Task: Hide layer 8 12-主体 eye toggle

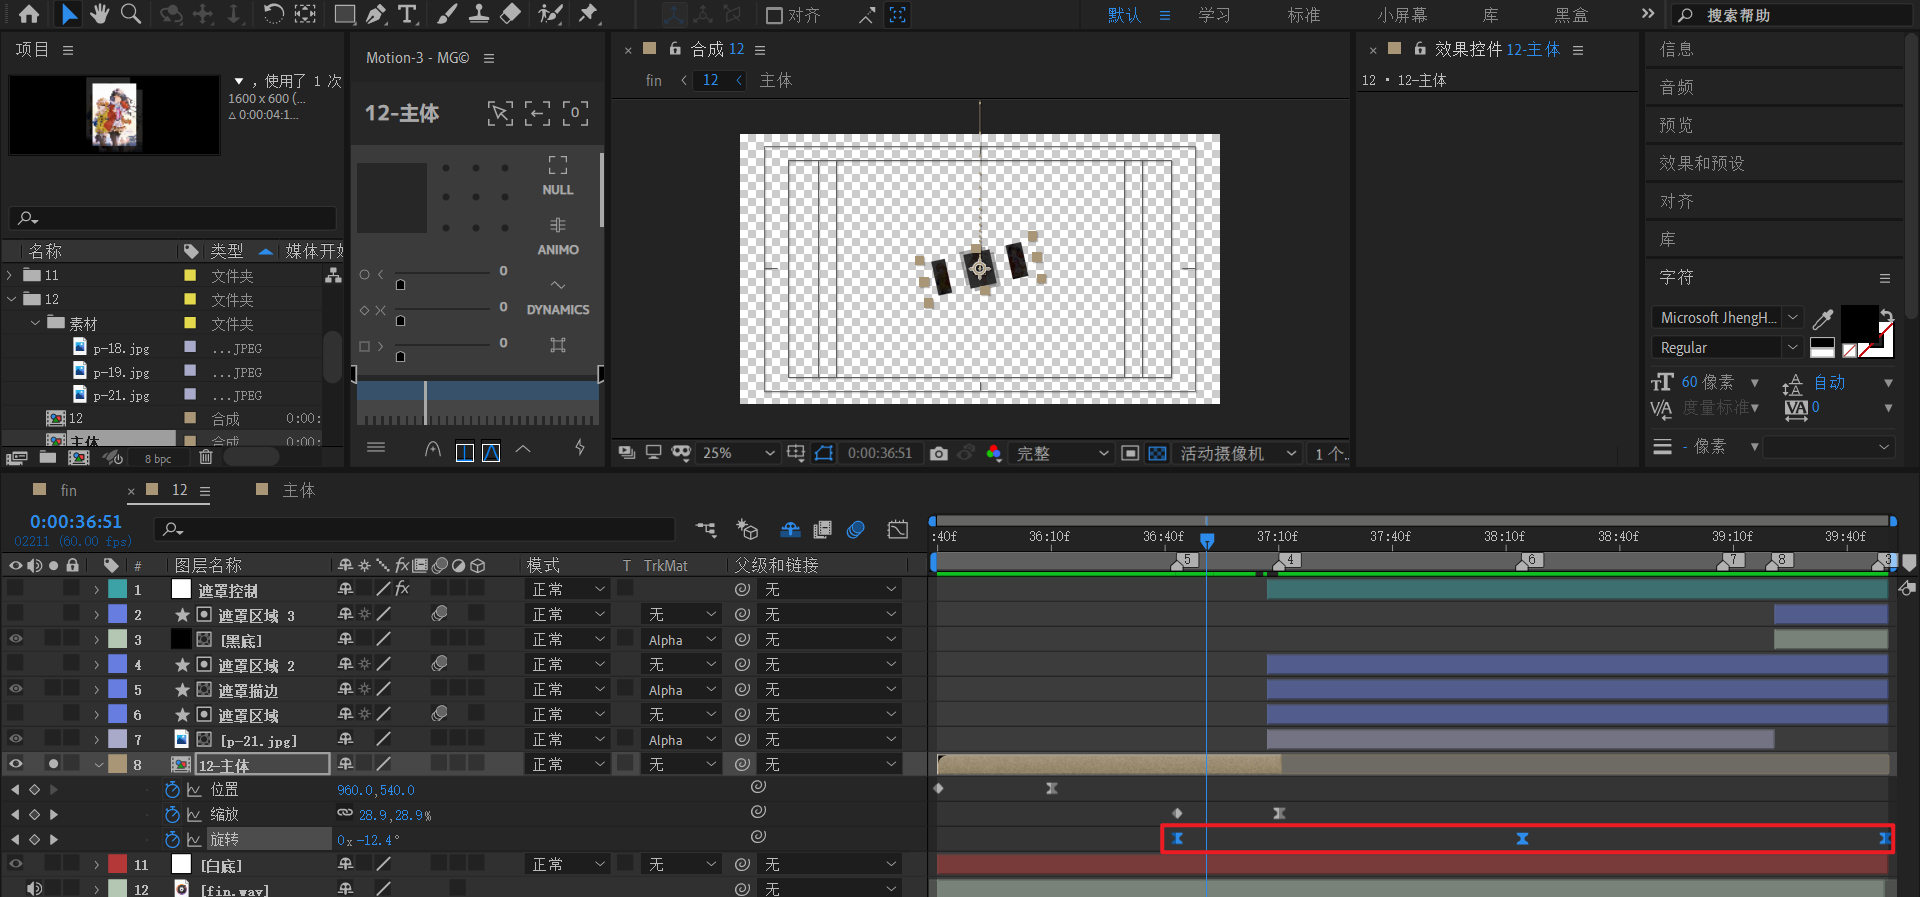Action: coord(16,764)
